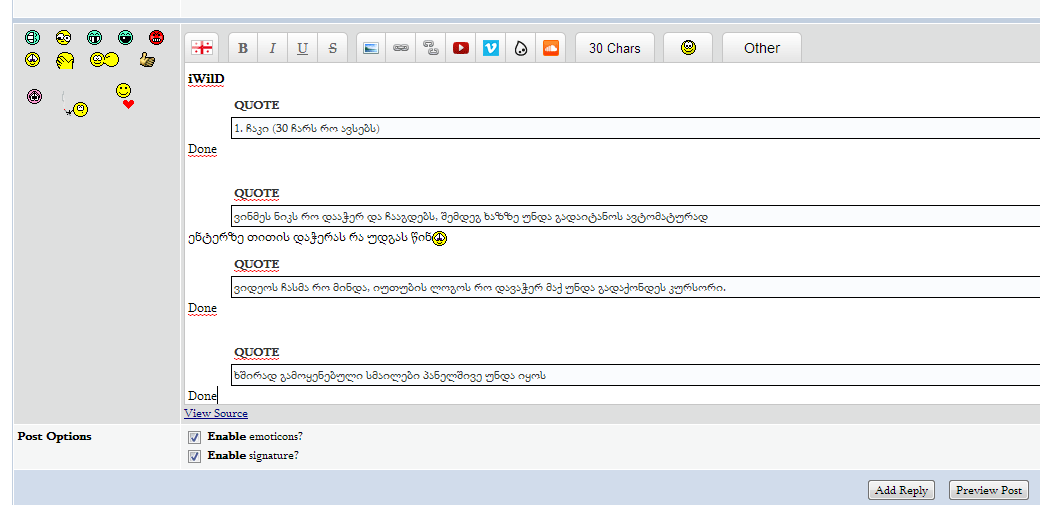This screenshot has width=1040, height=505.
Task: Click the inline emoticon after წინ text
Action: [440, 238]
